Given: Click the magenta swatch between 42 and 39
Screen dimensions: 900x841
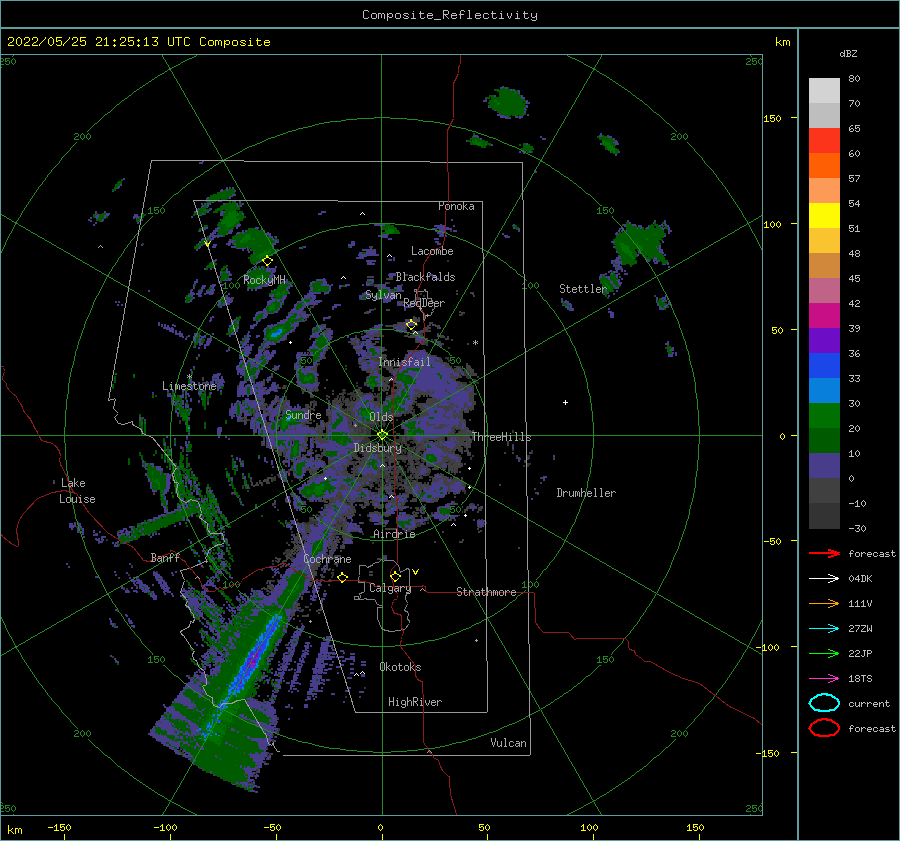Looking at the screenshot, I should (824, 316).
